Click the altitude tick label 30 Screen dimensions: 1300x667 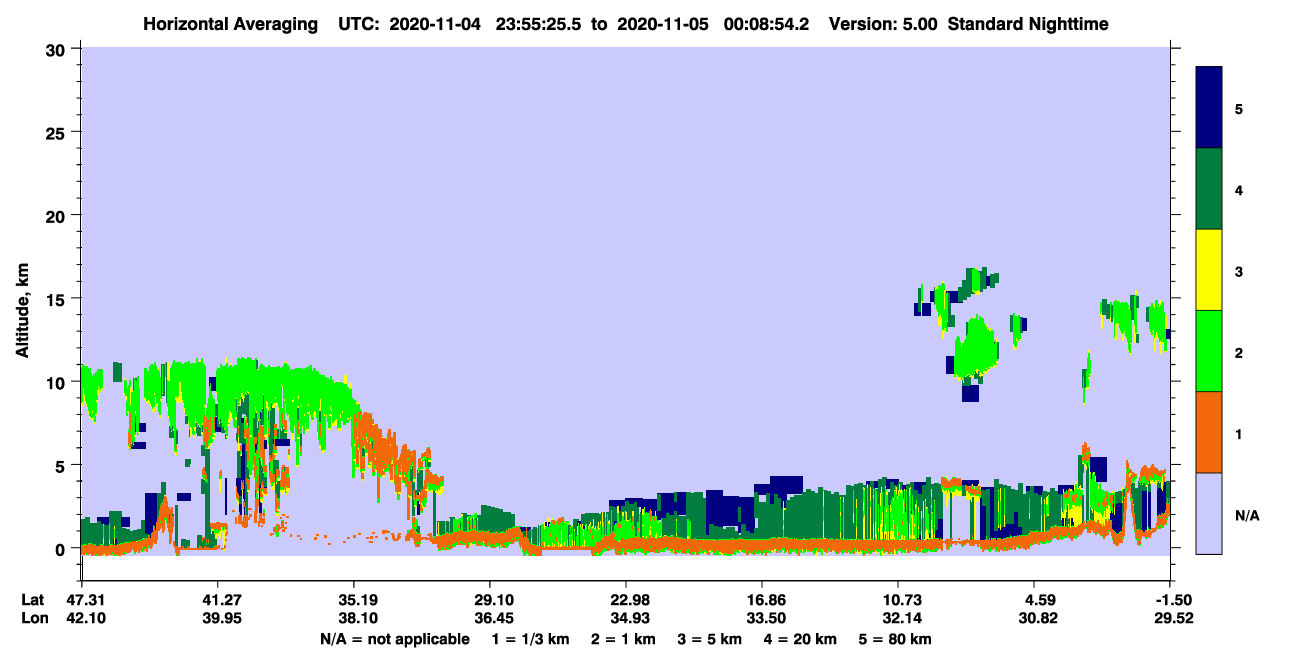pos(58,48)
